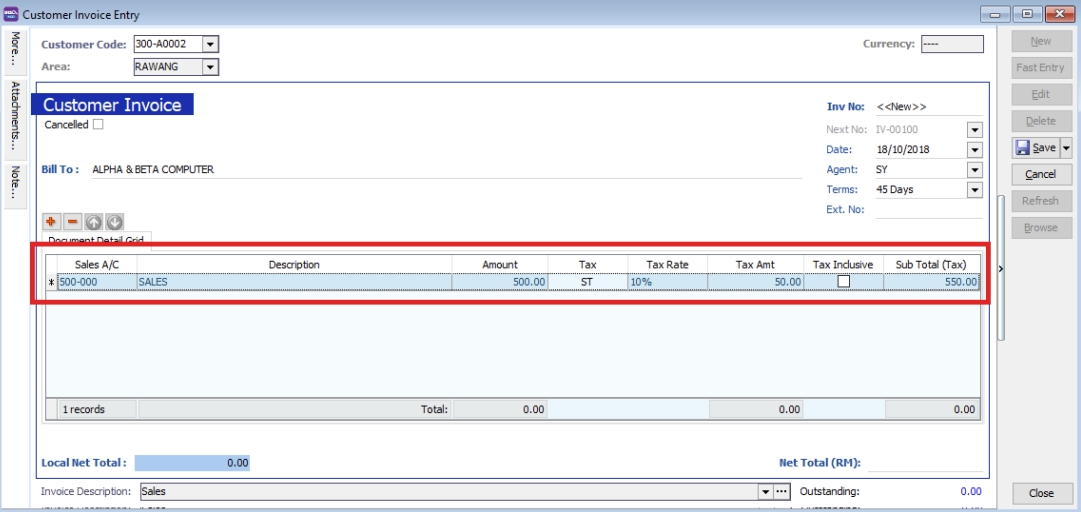The width and height of the screenshot is (1081, 512).
Task: Click the Amount column header
Action: click(500, 265)
